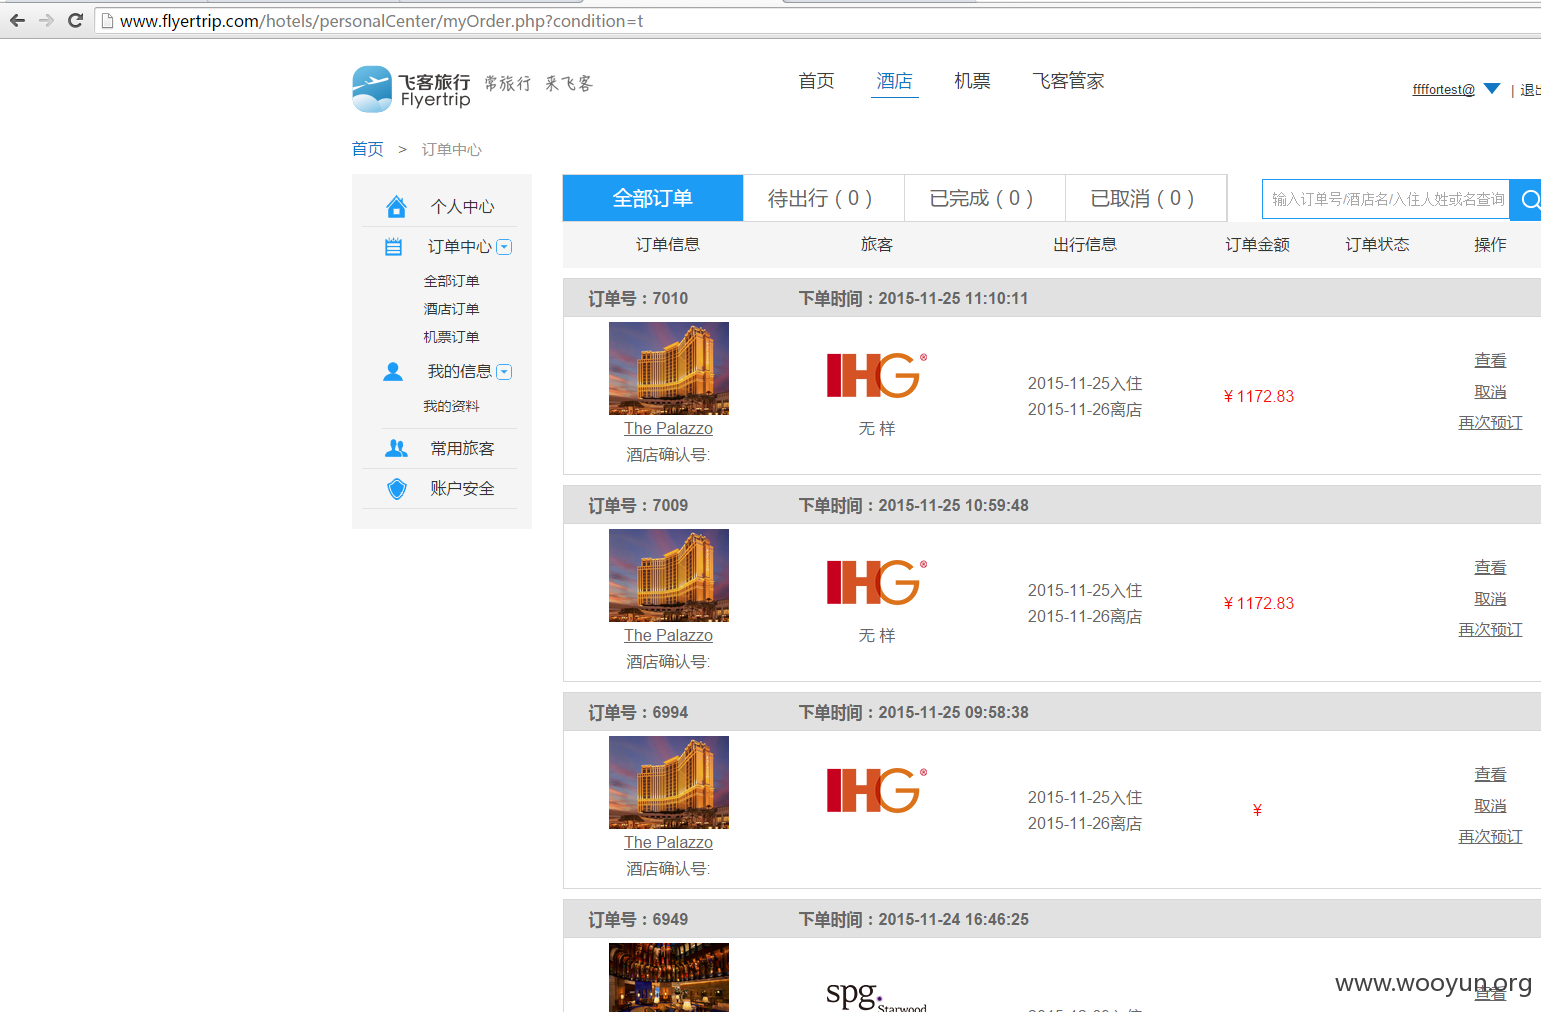Open The Palazzo hotel link in order 6994

tap(669, 843)
